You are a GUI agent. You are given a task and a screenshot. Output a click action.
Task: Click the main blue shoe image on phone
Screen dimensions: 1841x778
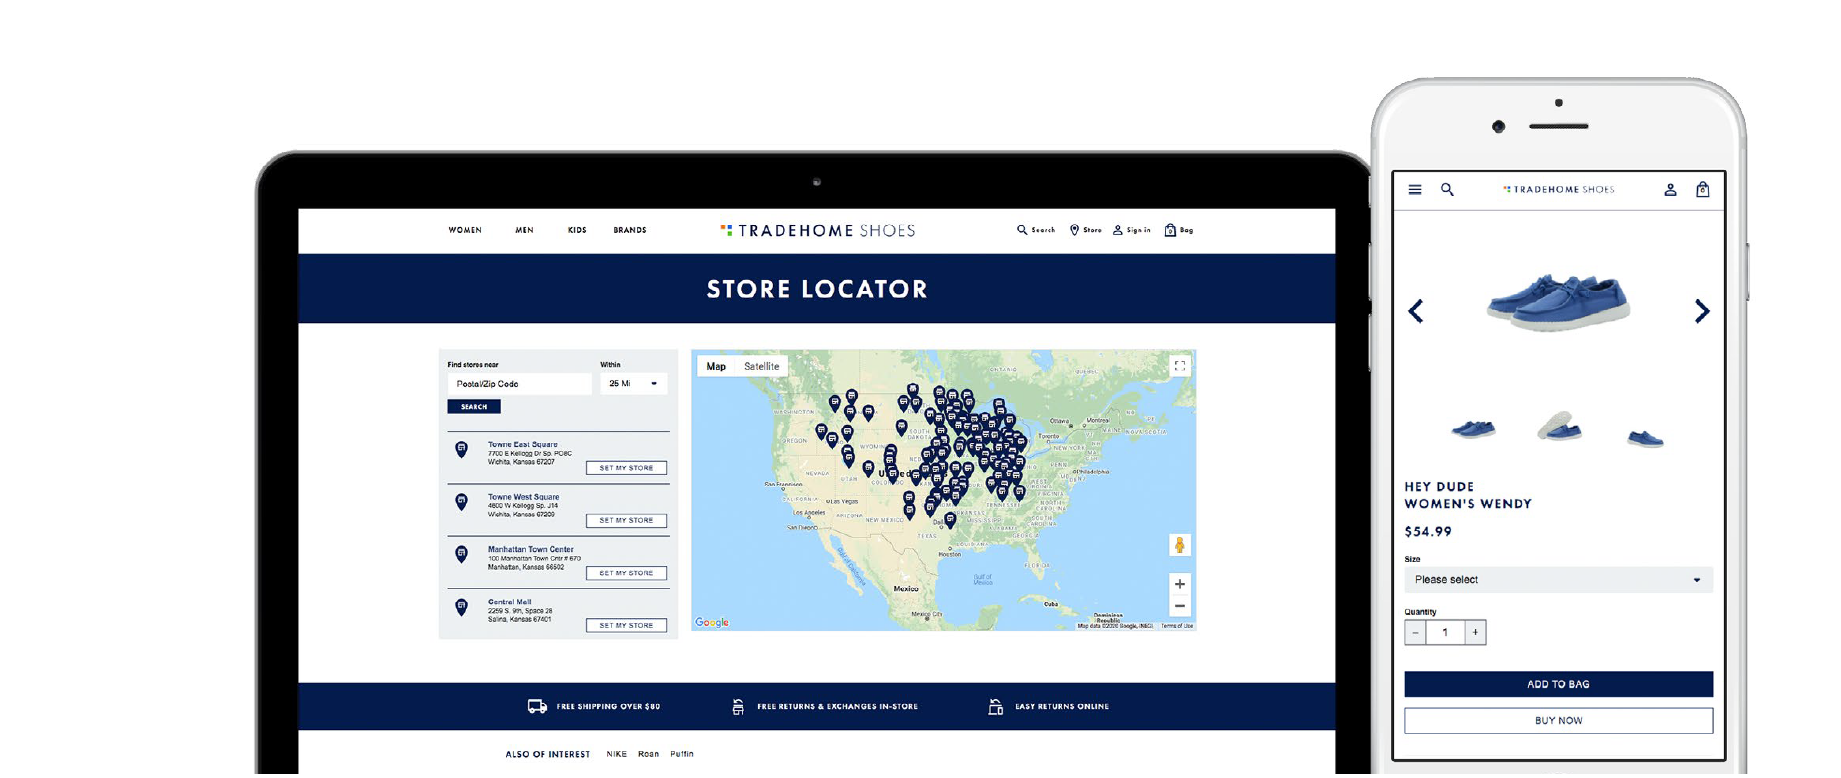click(1559, 301)
